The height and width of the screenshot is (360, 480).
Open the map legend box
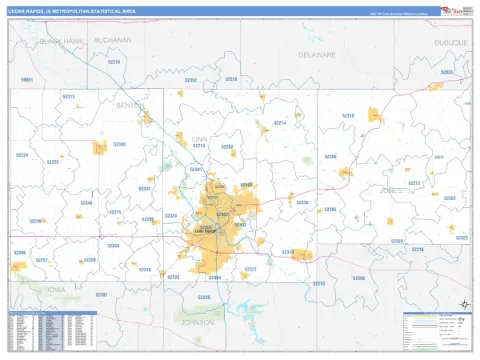click(x=437, y=331)
